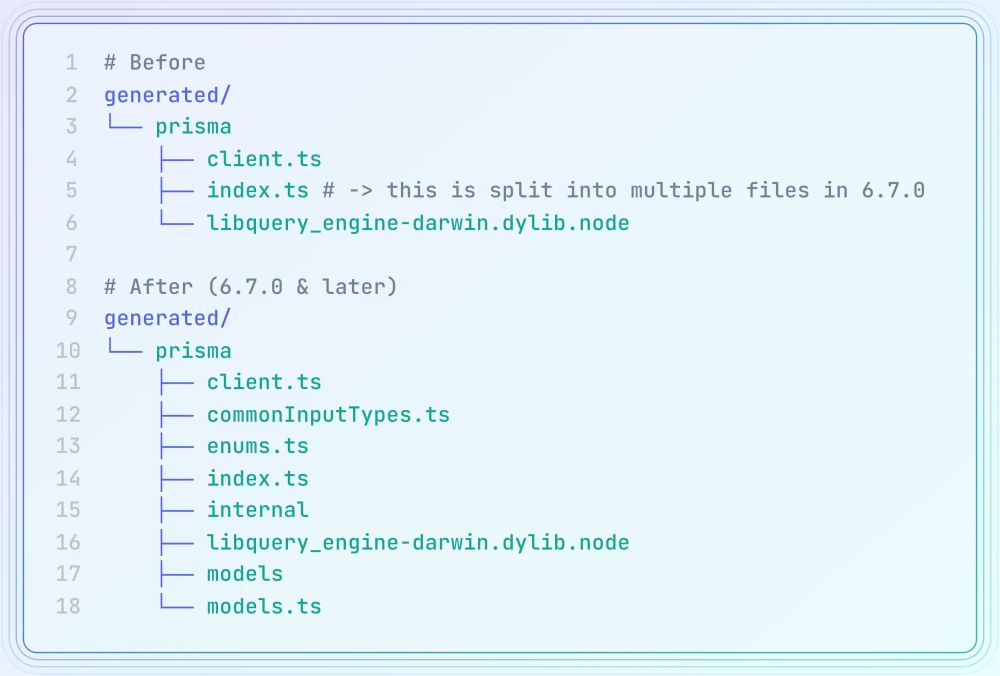Click the "models.ts" file name
The width and height of the screenshot is (1000, 676).
coord(264,606)
